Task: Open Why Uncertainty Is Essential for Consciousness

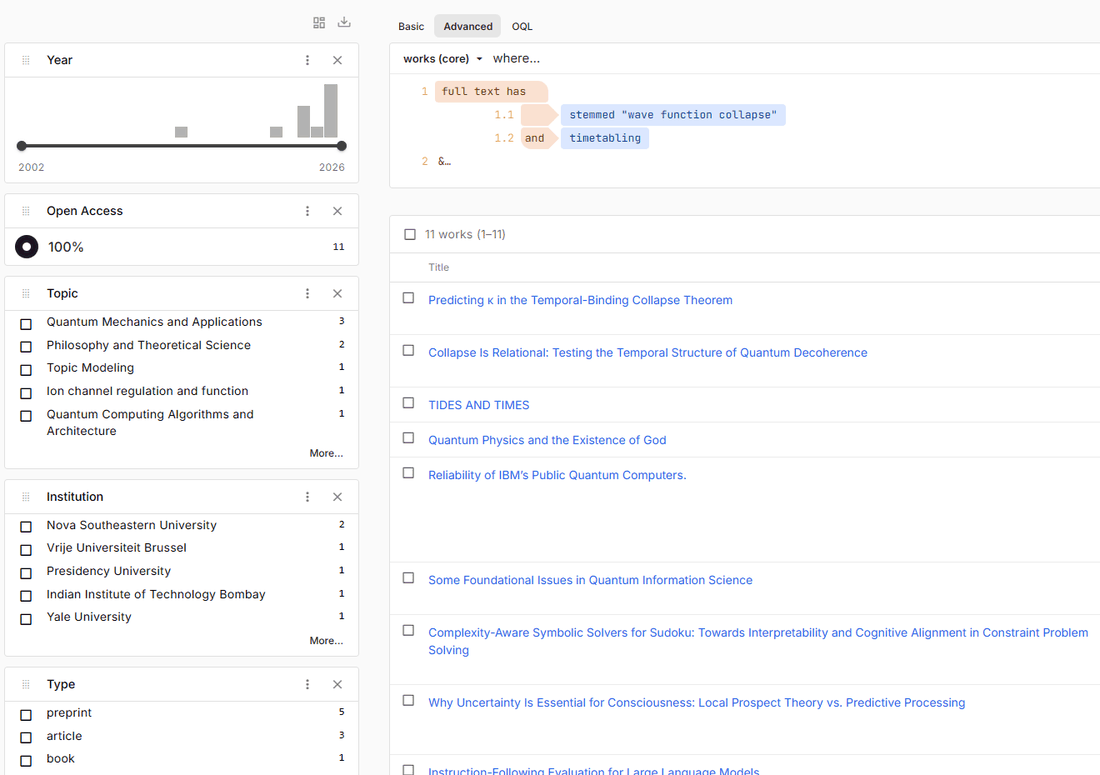Action: pos(697,703)
